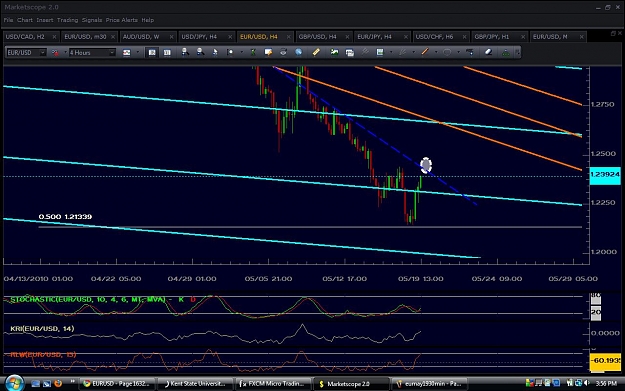625x391 pixels.
Task: Click the cyan 1.23924 current price label
Action: (x=605, y=175)
